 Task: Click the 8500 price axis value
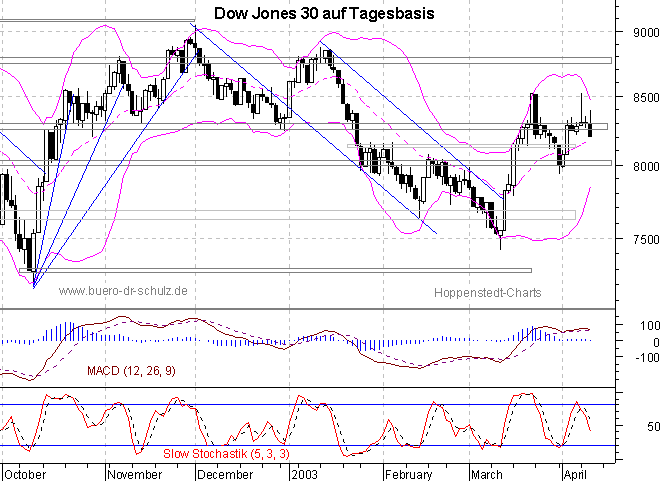[647, 98]
